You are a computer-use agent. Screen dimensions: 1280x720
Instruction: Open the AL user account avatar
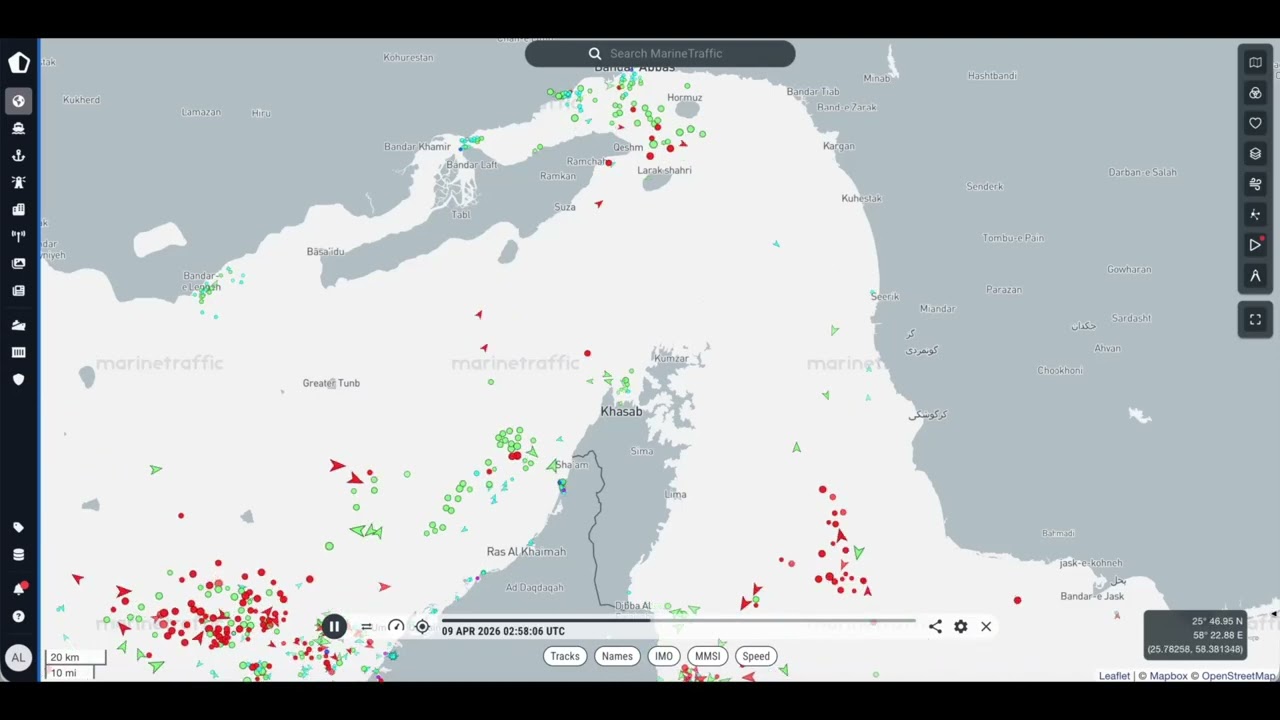pos(18,657)
